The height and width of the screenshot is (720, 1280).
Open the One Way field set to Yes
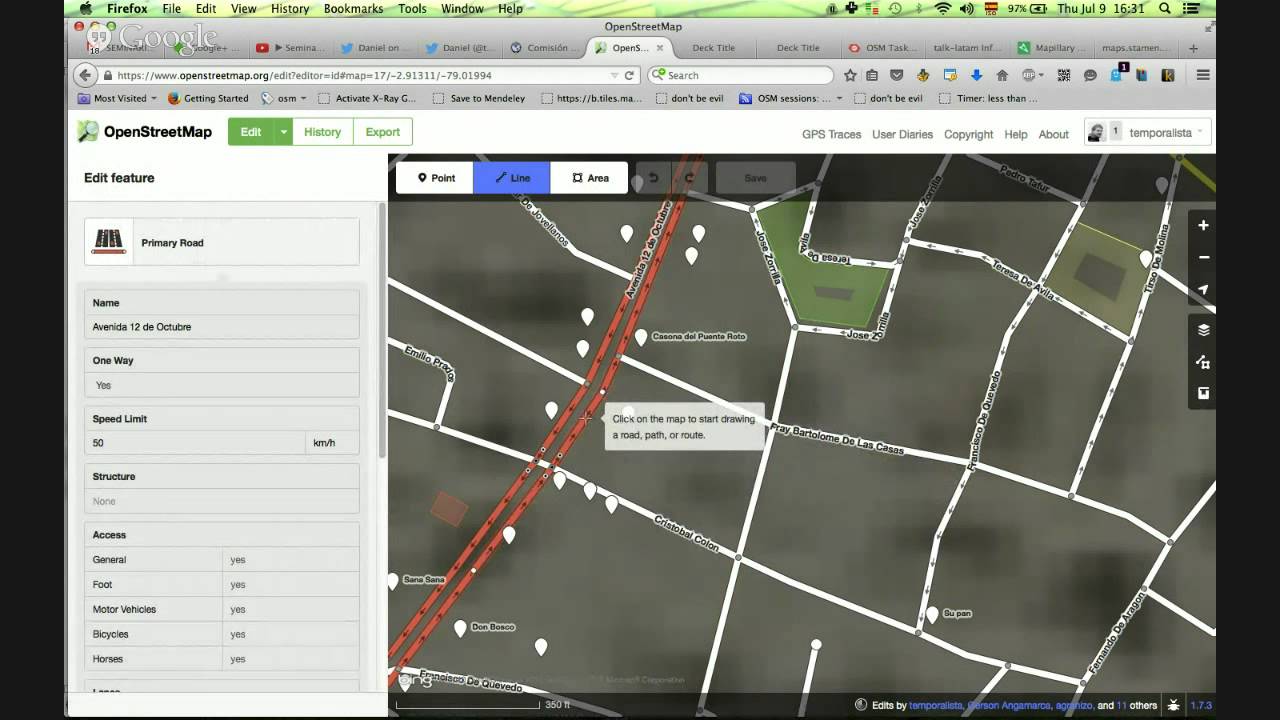(x=222, y=385)
